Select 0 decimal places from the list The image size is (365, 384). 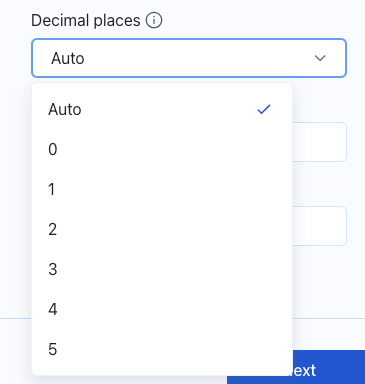pyautogui.click(x=162, y=149)
